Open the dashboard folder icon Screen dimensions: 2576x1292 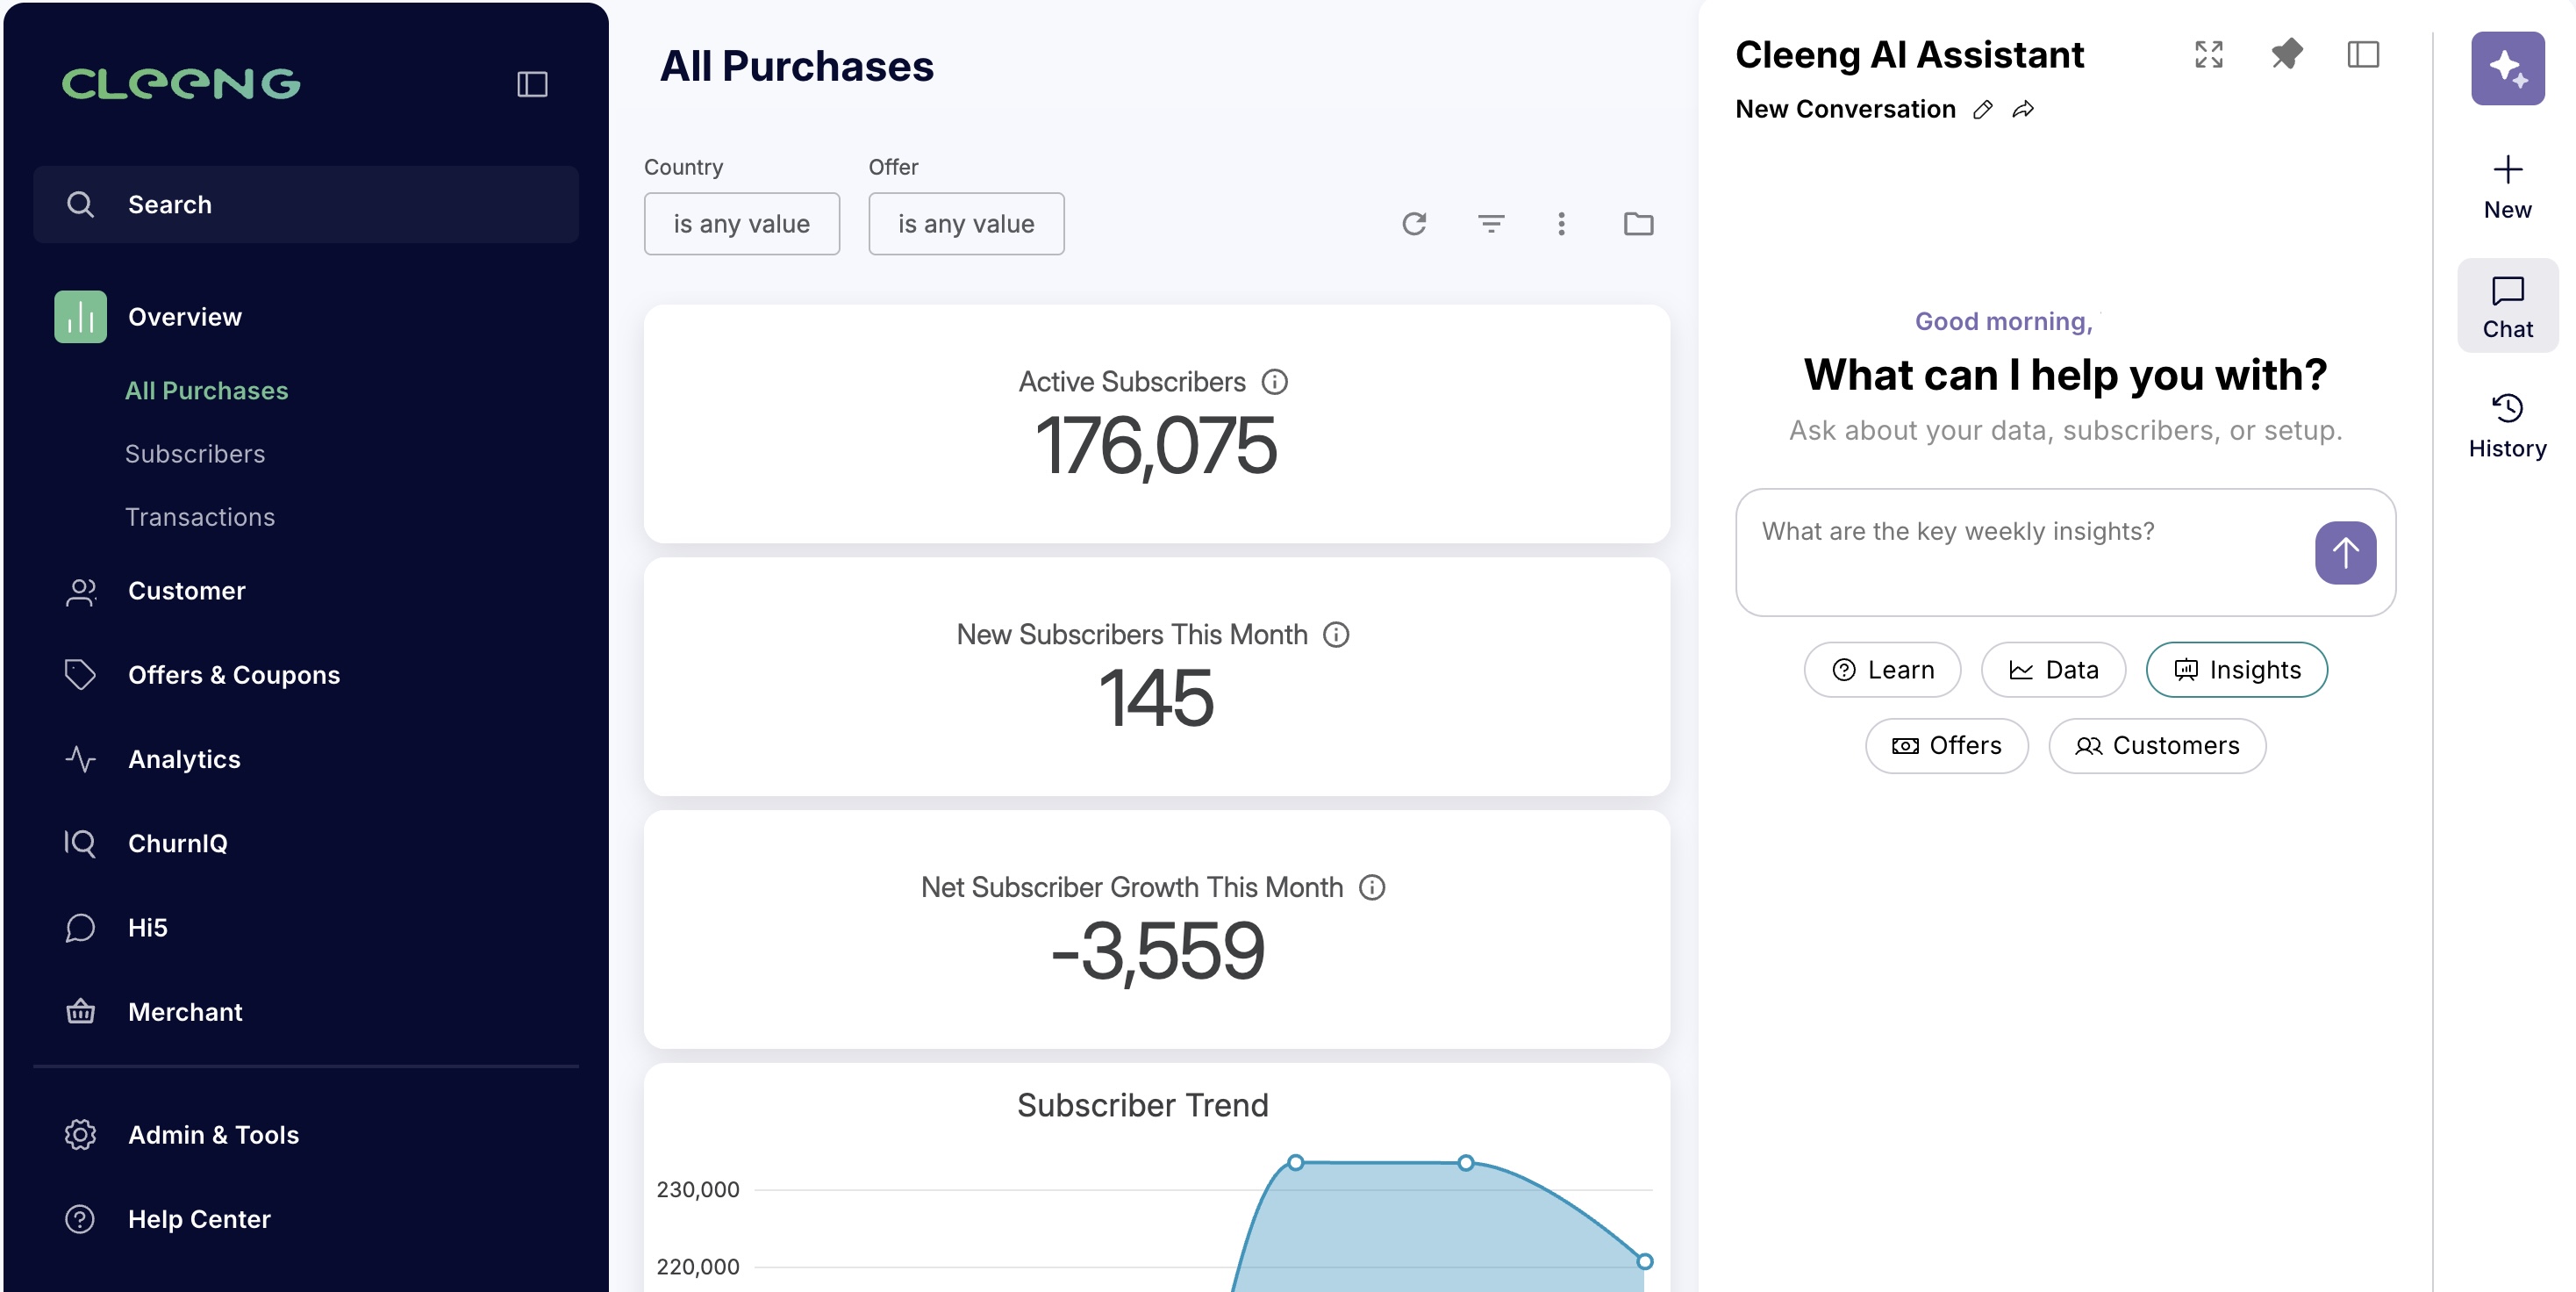coord(1638,224)
